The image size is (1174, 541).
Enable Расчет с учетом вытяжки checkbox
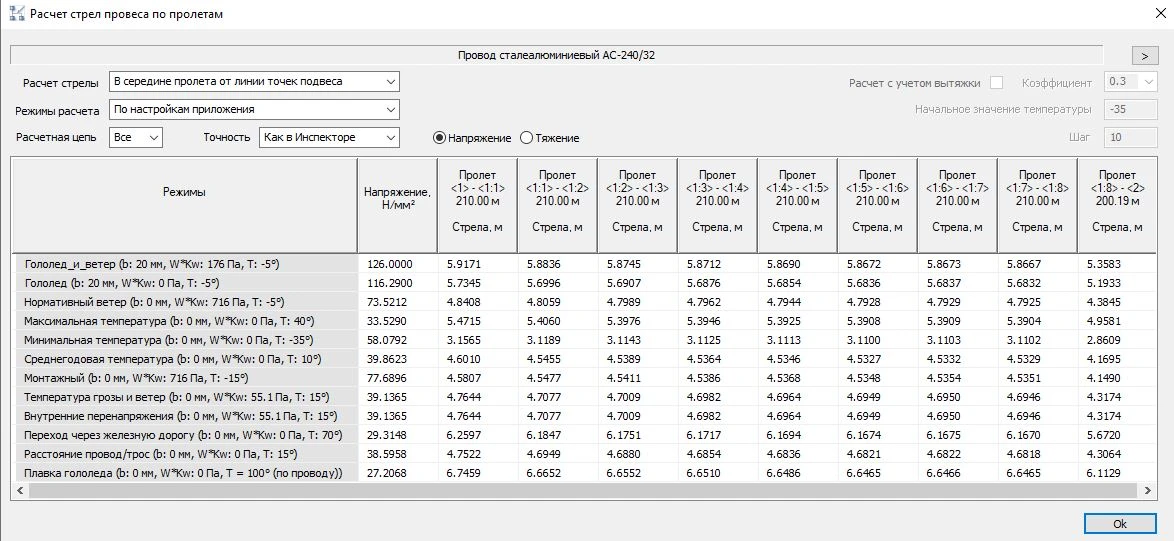[996, 83]
